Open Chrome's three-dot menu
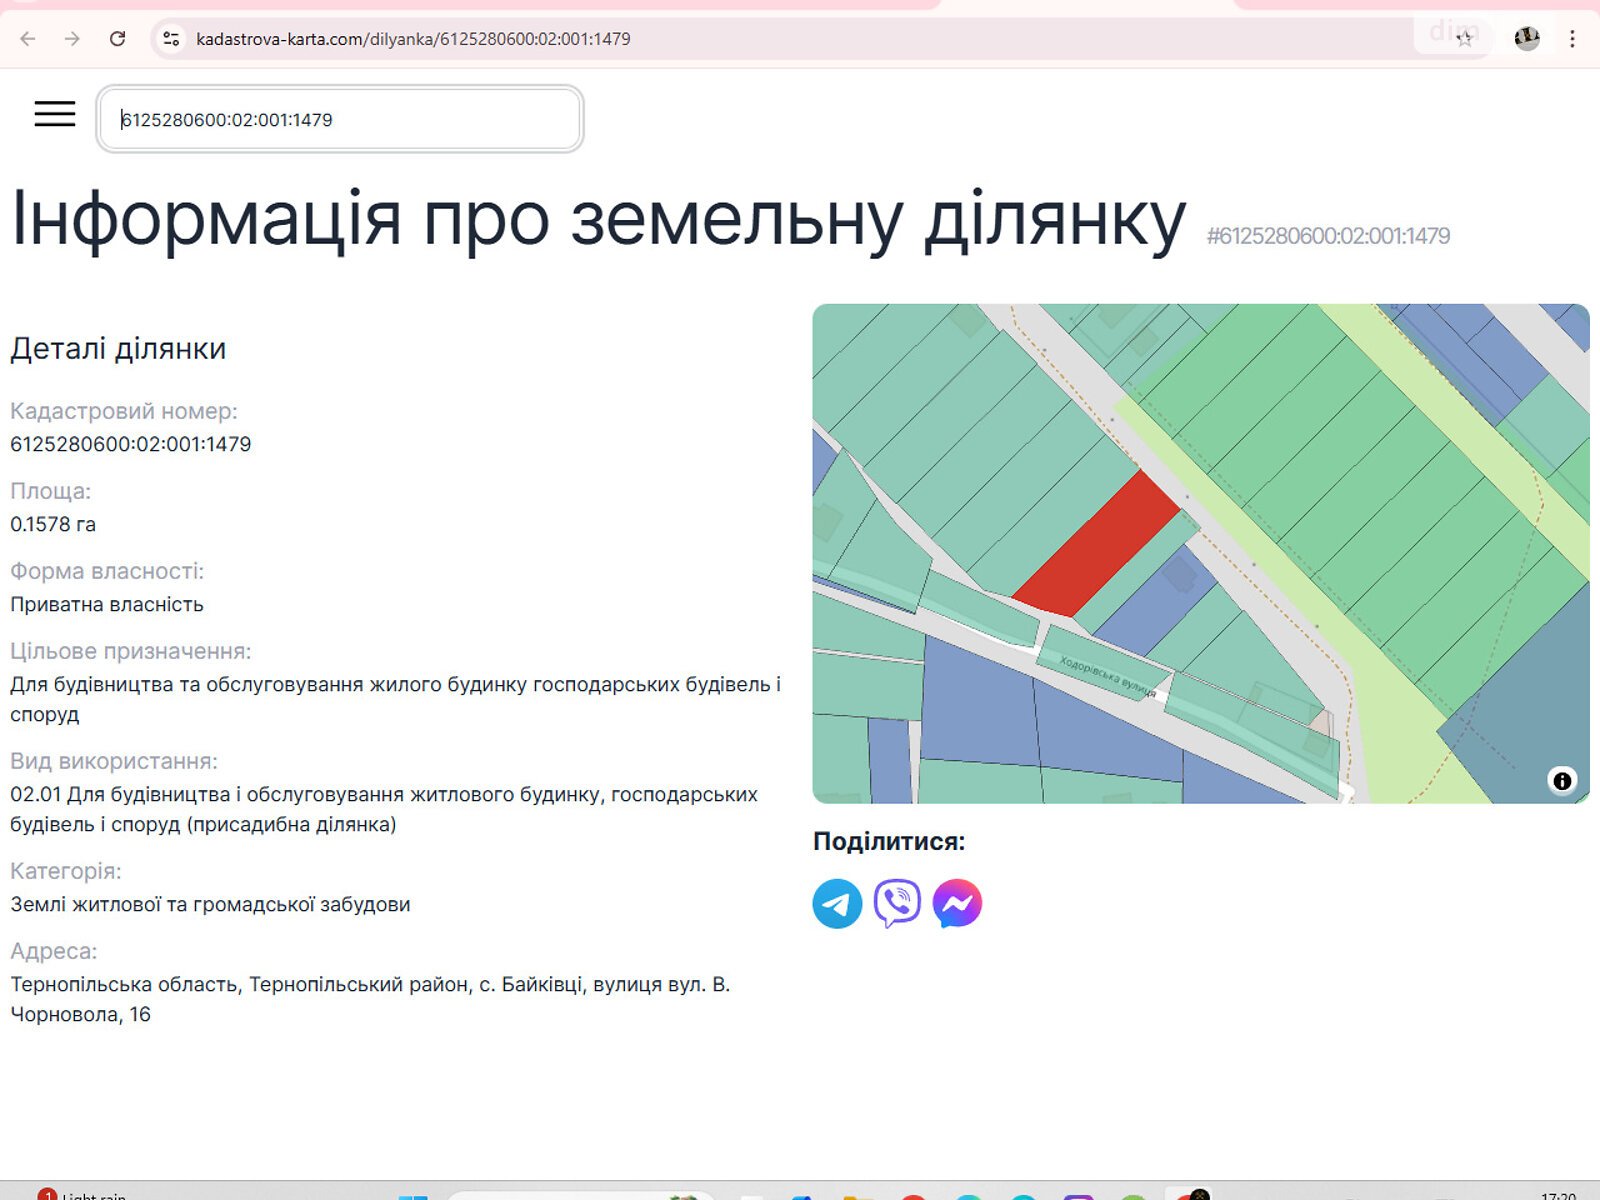The image size is (1600, 1200). pos(1572,39)
